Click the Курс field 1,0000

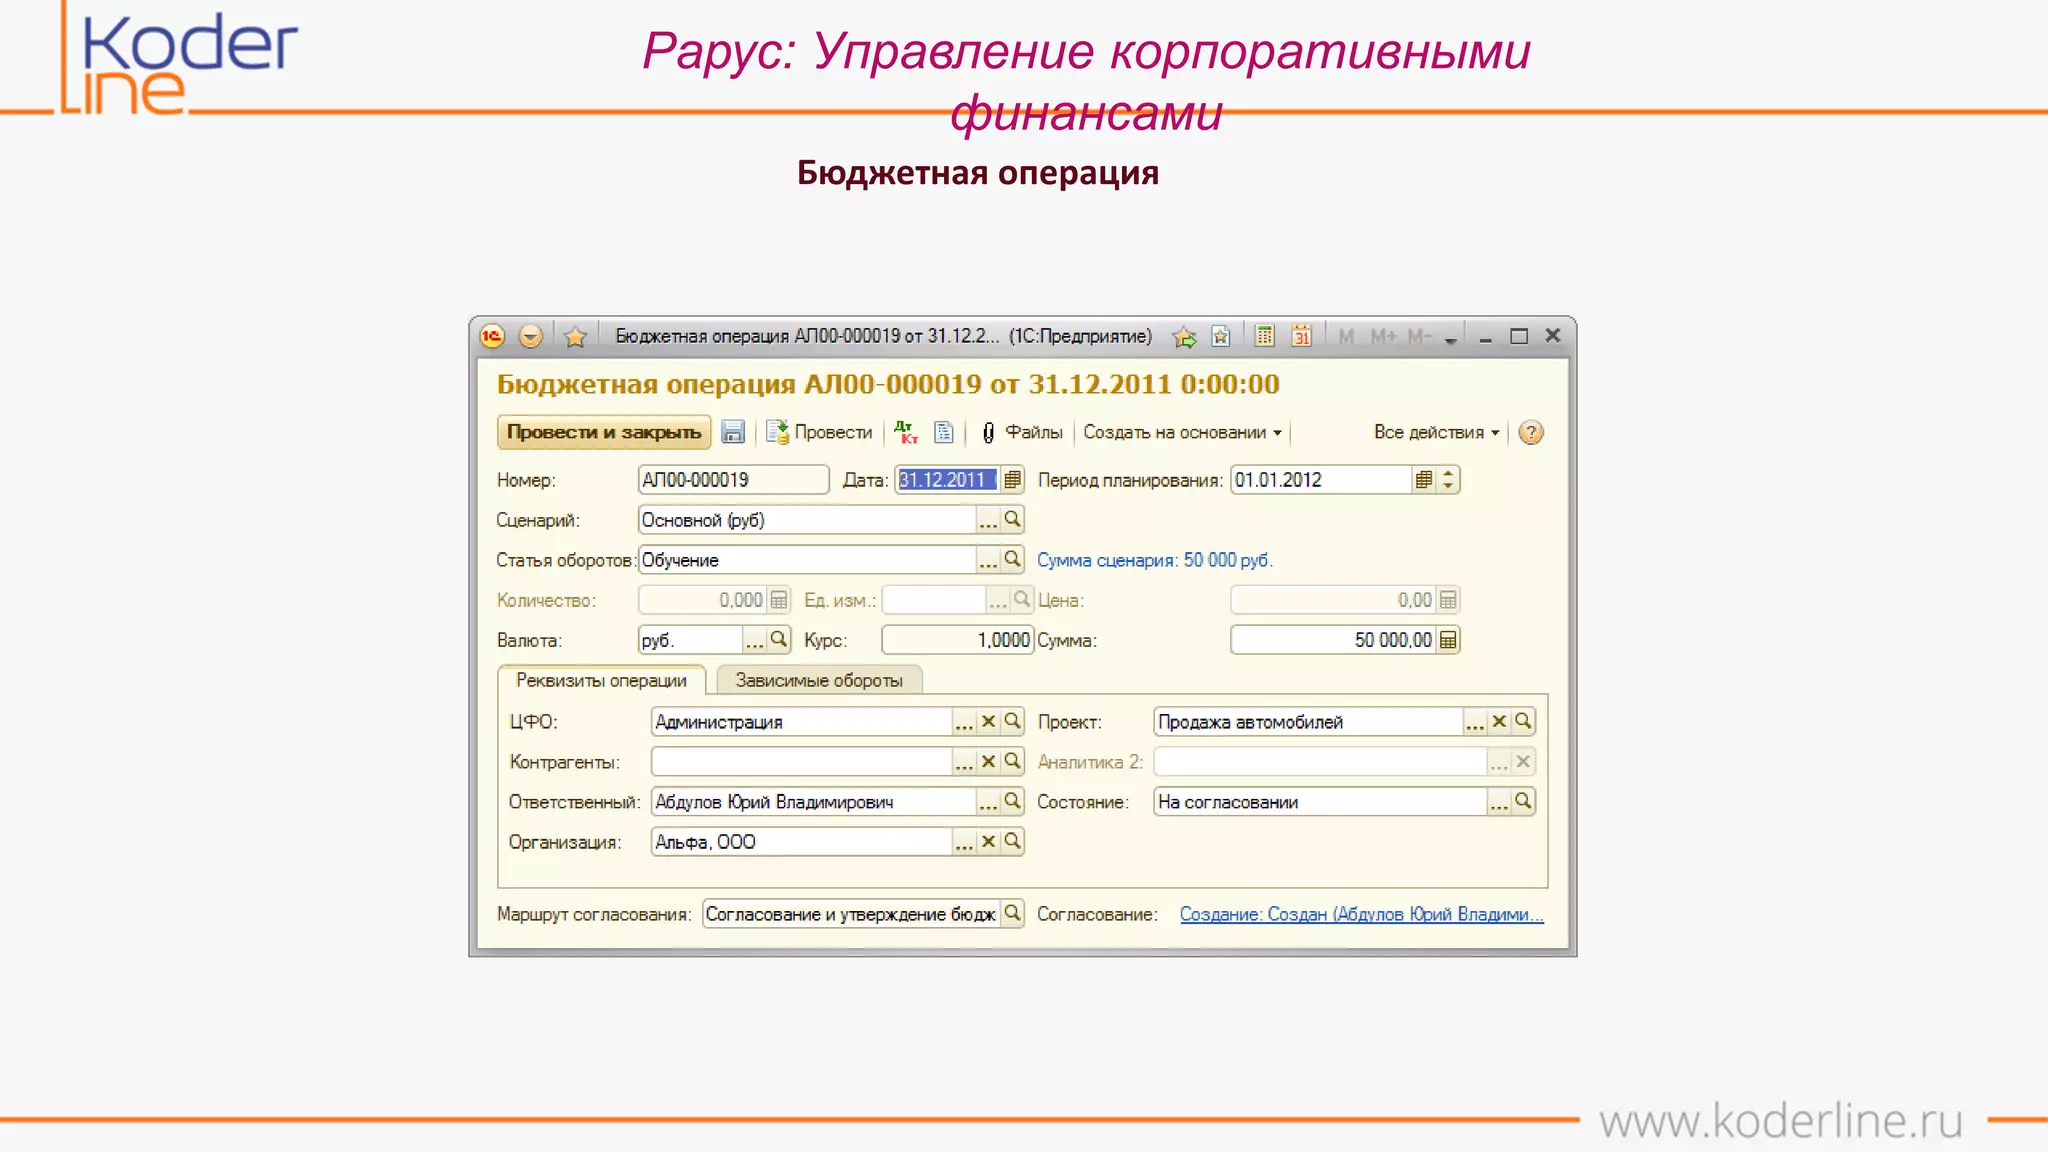[x=957, y=640]
